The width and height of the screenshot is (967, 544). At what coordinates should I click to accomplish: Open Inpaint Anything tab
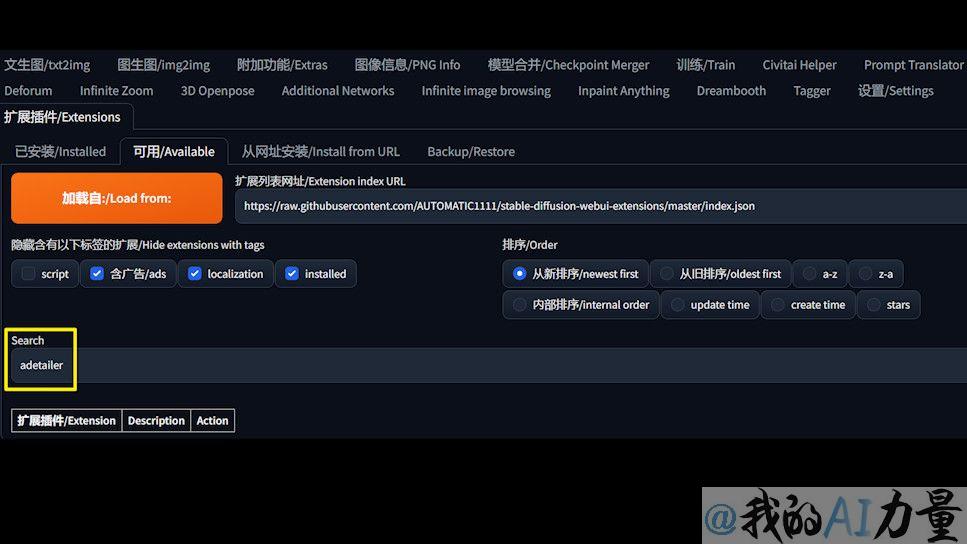point(623,91)
